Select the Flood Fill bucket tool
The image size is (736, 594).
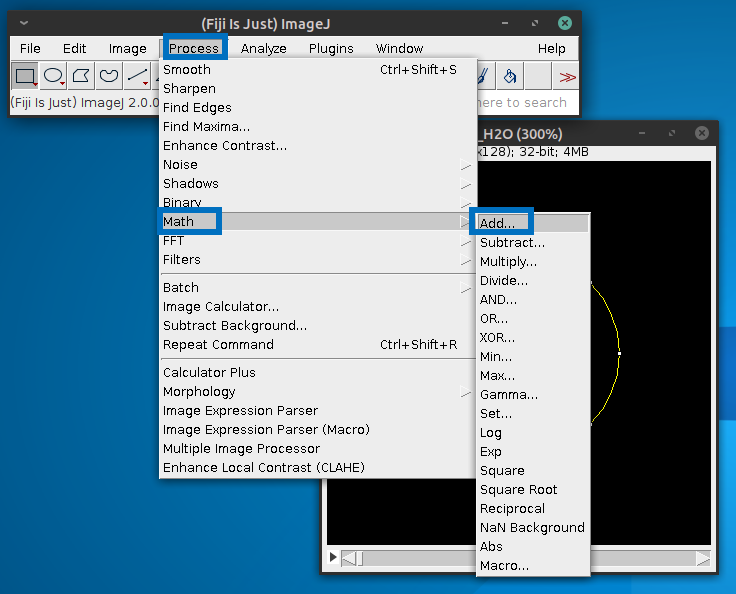point(510,76)
